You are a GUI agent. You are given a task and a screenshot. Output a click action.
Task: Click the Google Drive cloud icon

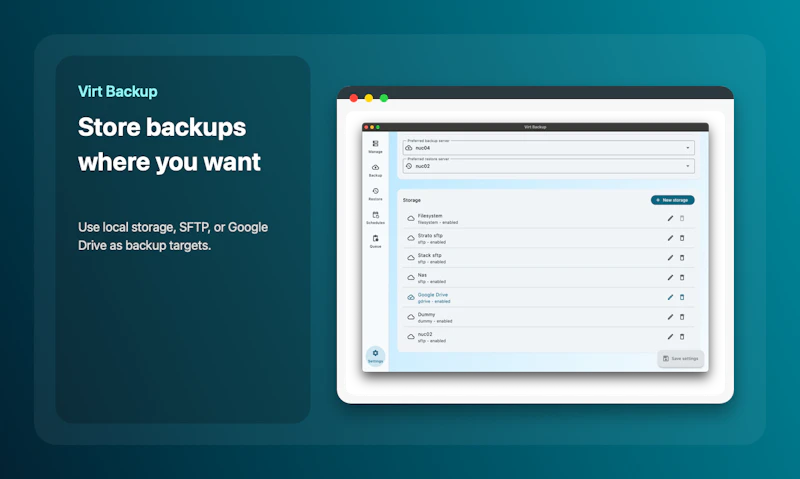(411, 297)
